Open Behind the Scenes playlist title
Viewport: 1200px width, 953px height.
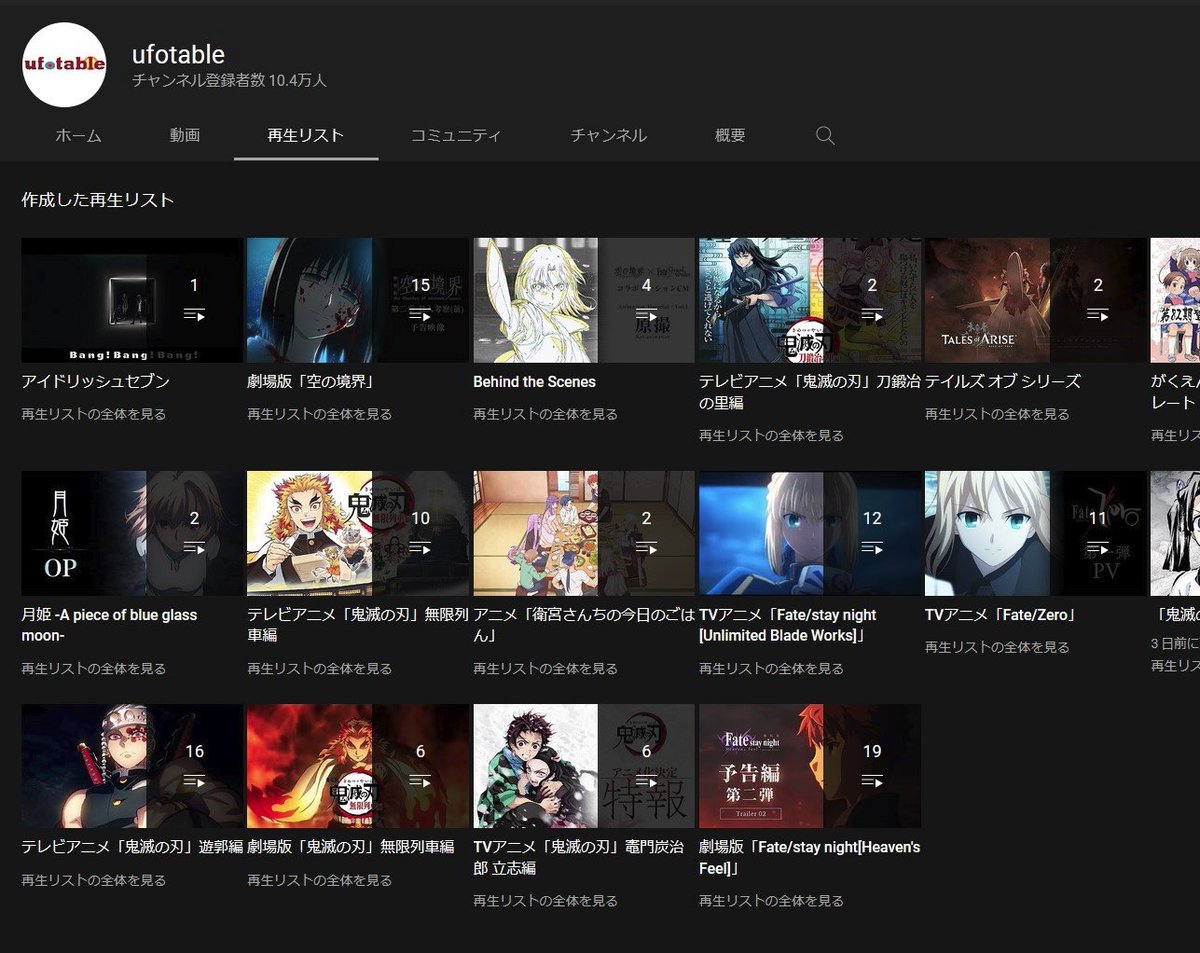(534, 381)
